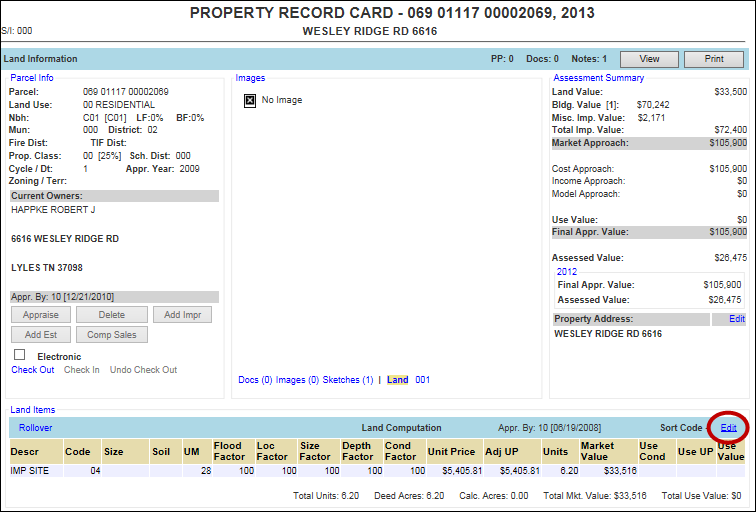The height and width of the screenshot is (512, 756).
Task: Select the IMP SITE land row description
Action: tap(29, 471)
